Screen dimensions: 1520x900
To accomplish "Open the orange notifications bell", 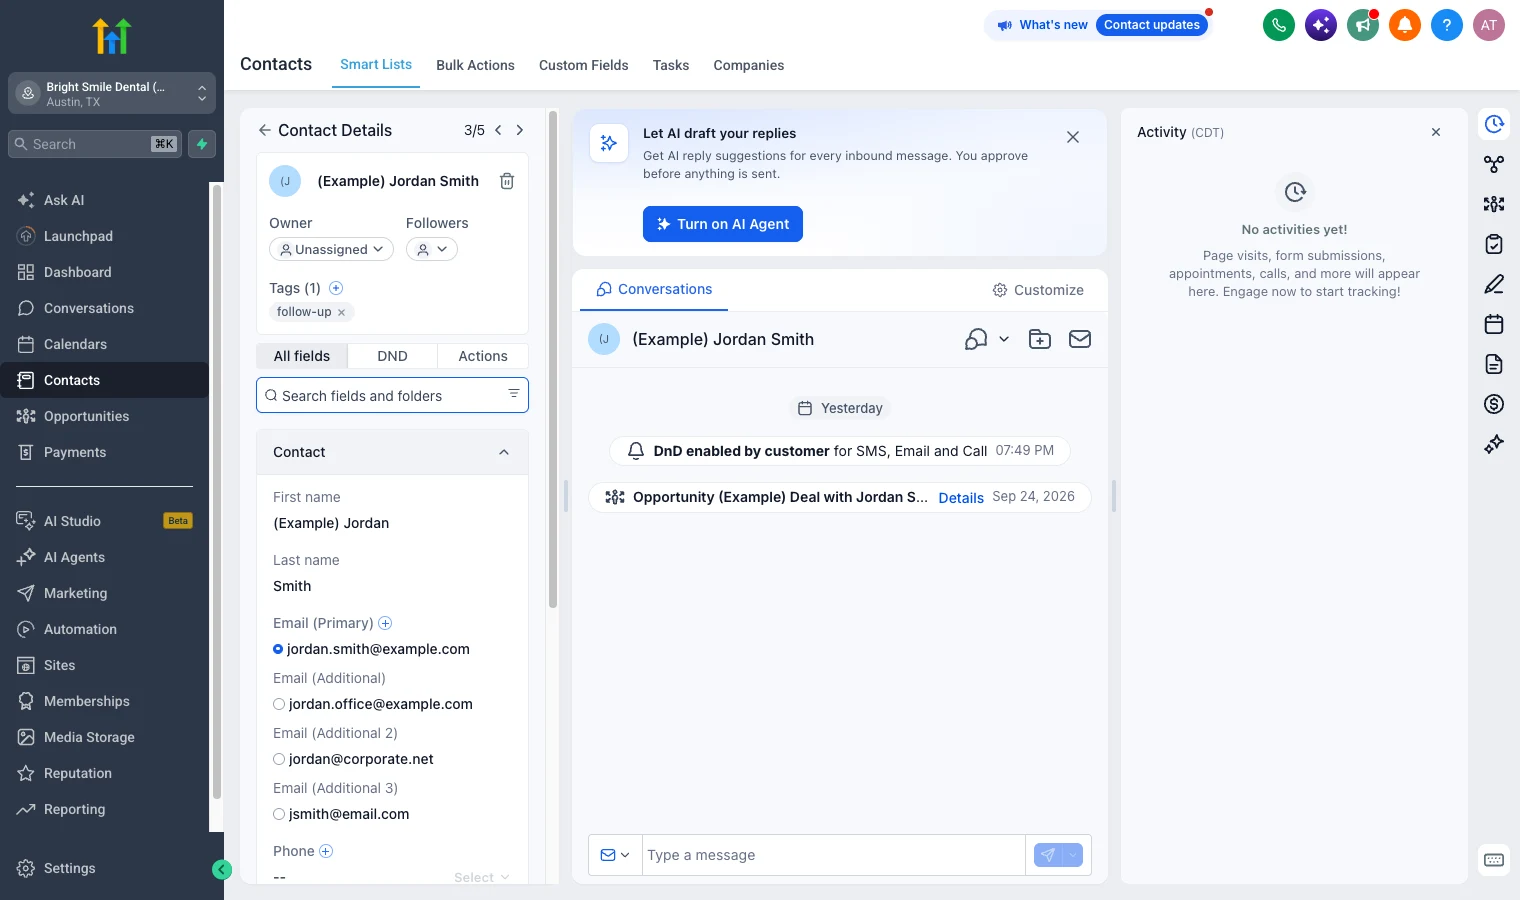I will click(1405, 25).
